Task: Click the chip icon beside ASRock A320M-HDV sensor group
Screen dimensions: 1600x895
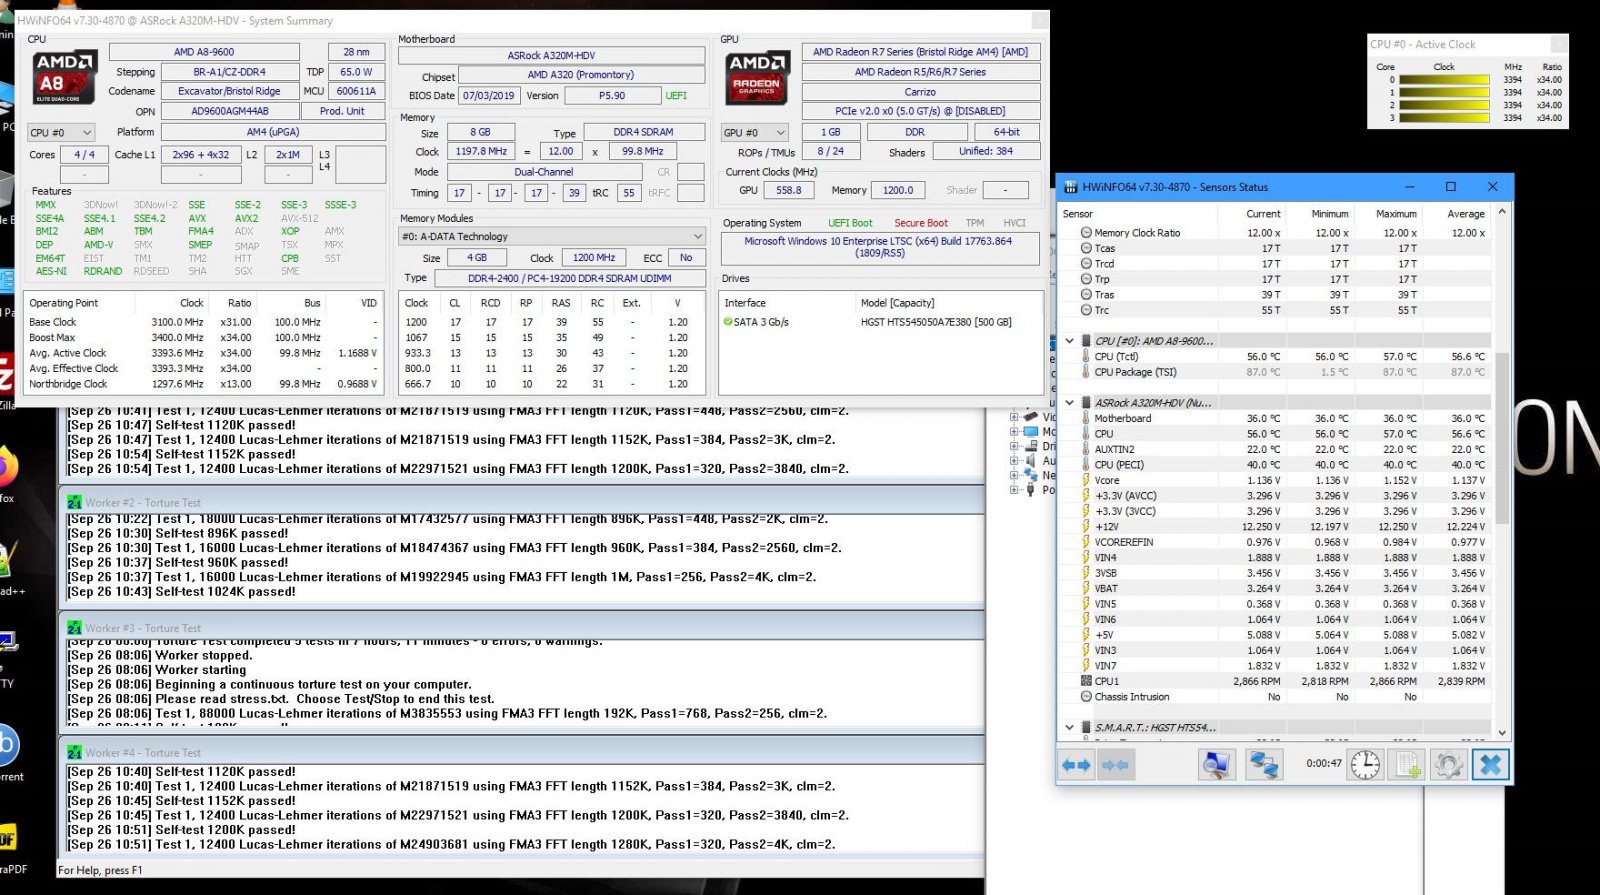Action: (x=1086, y=402)
